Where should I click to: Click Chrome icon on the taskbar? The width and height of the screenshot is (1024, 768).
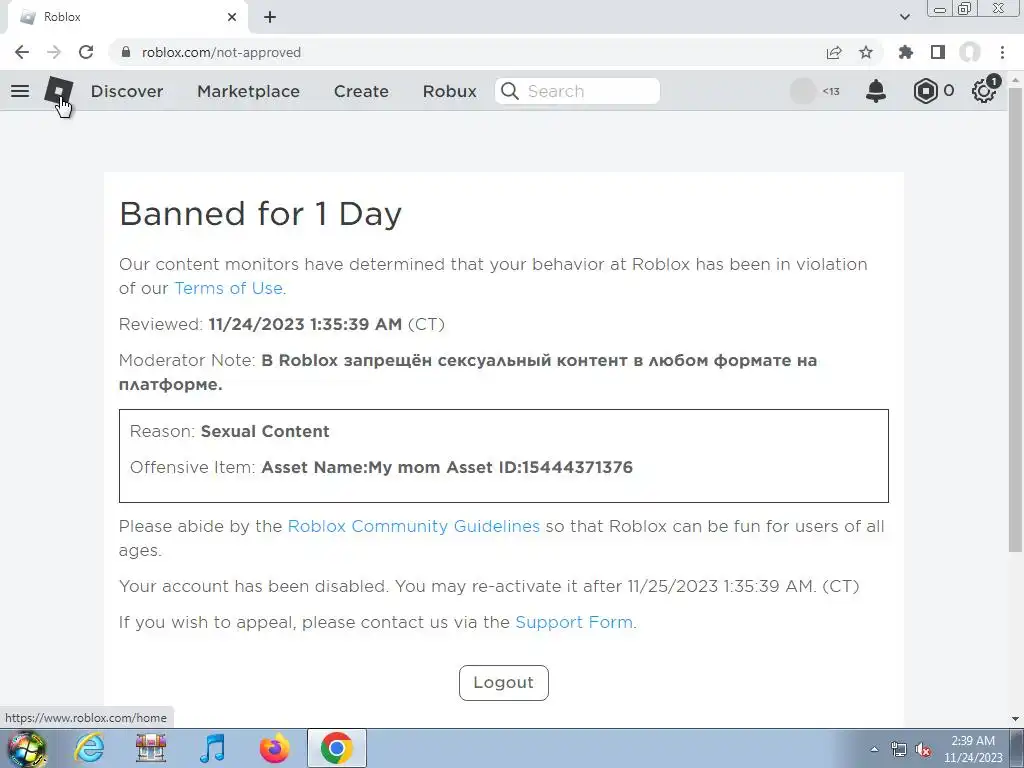(x=336, y=748)
